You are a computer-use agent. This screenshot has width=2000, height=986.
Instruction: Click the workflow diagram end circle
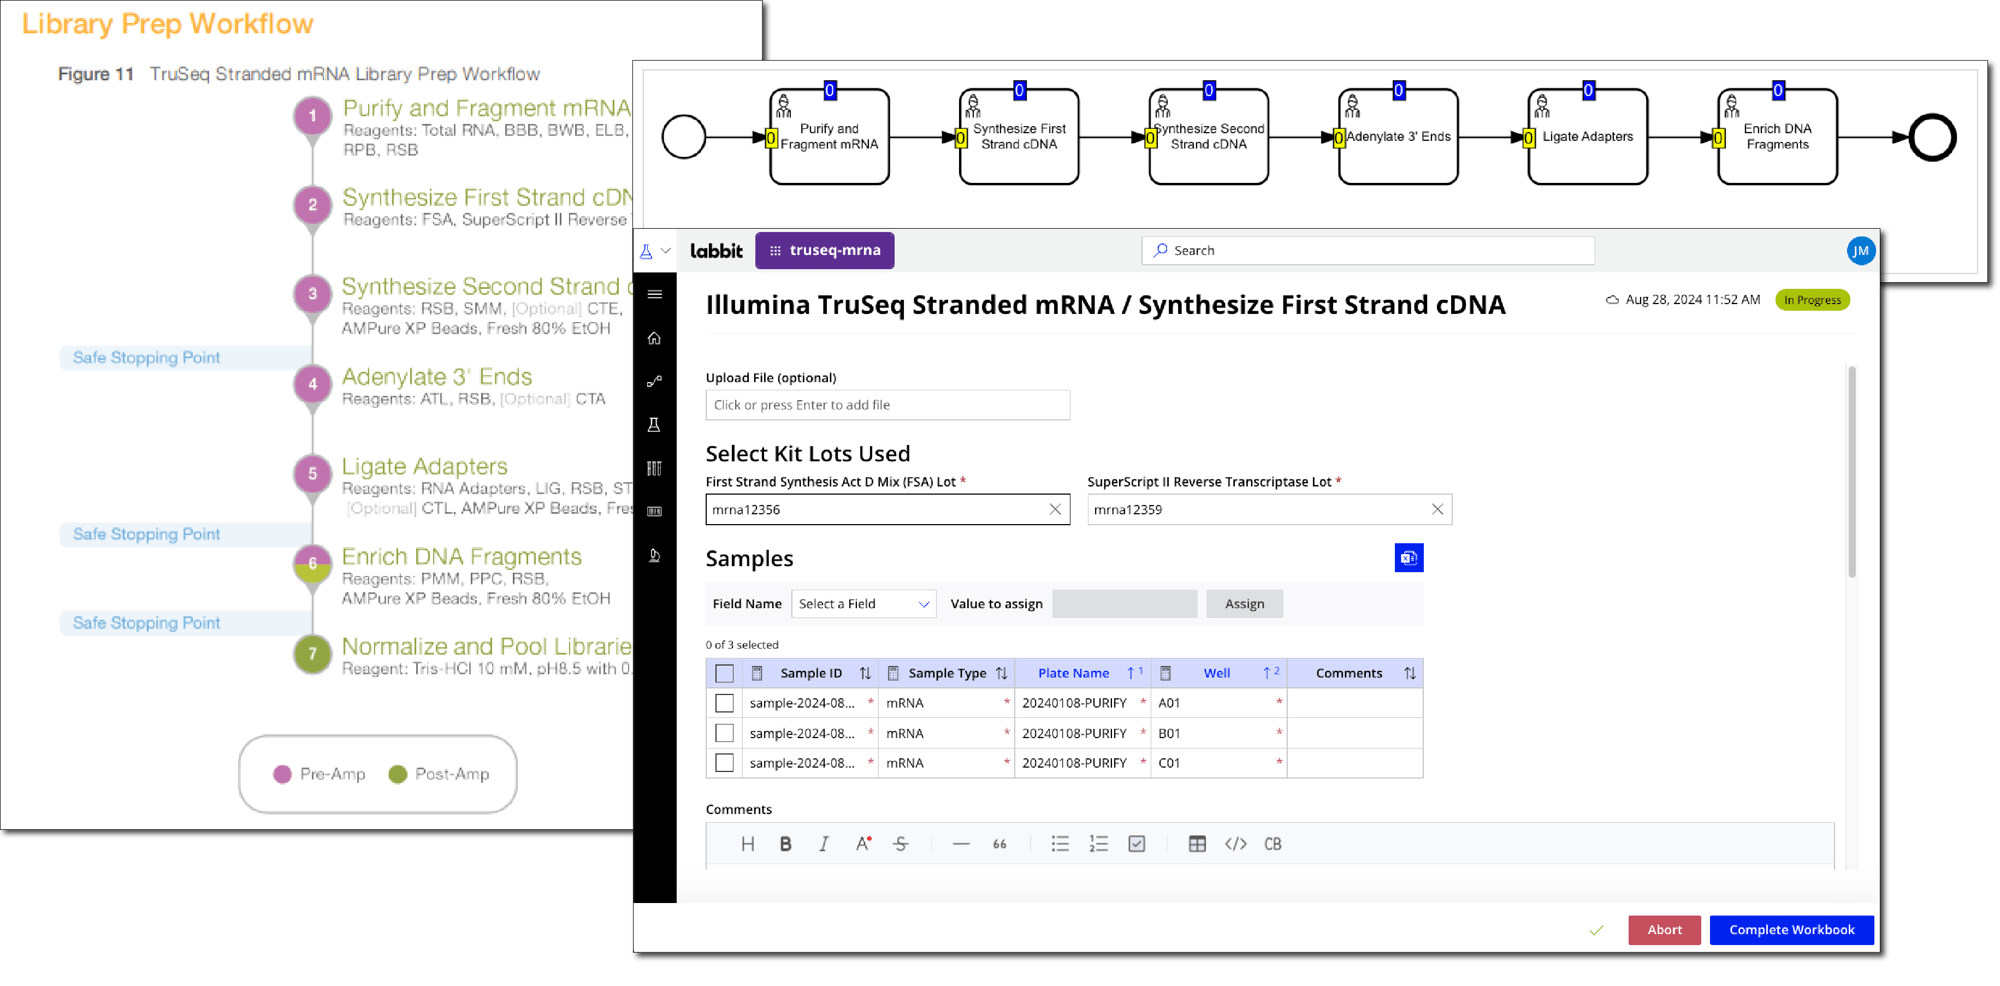(x=1932, y=137)
